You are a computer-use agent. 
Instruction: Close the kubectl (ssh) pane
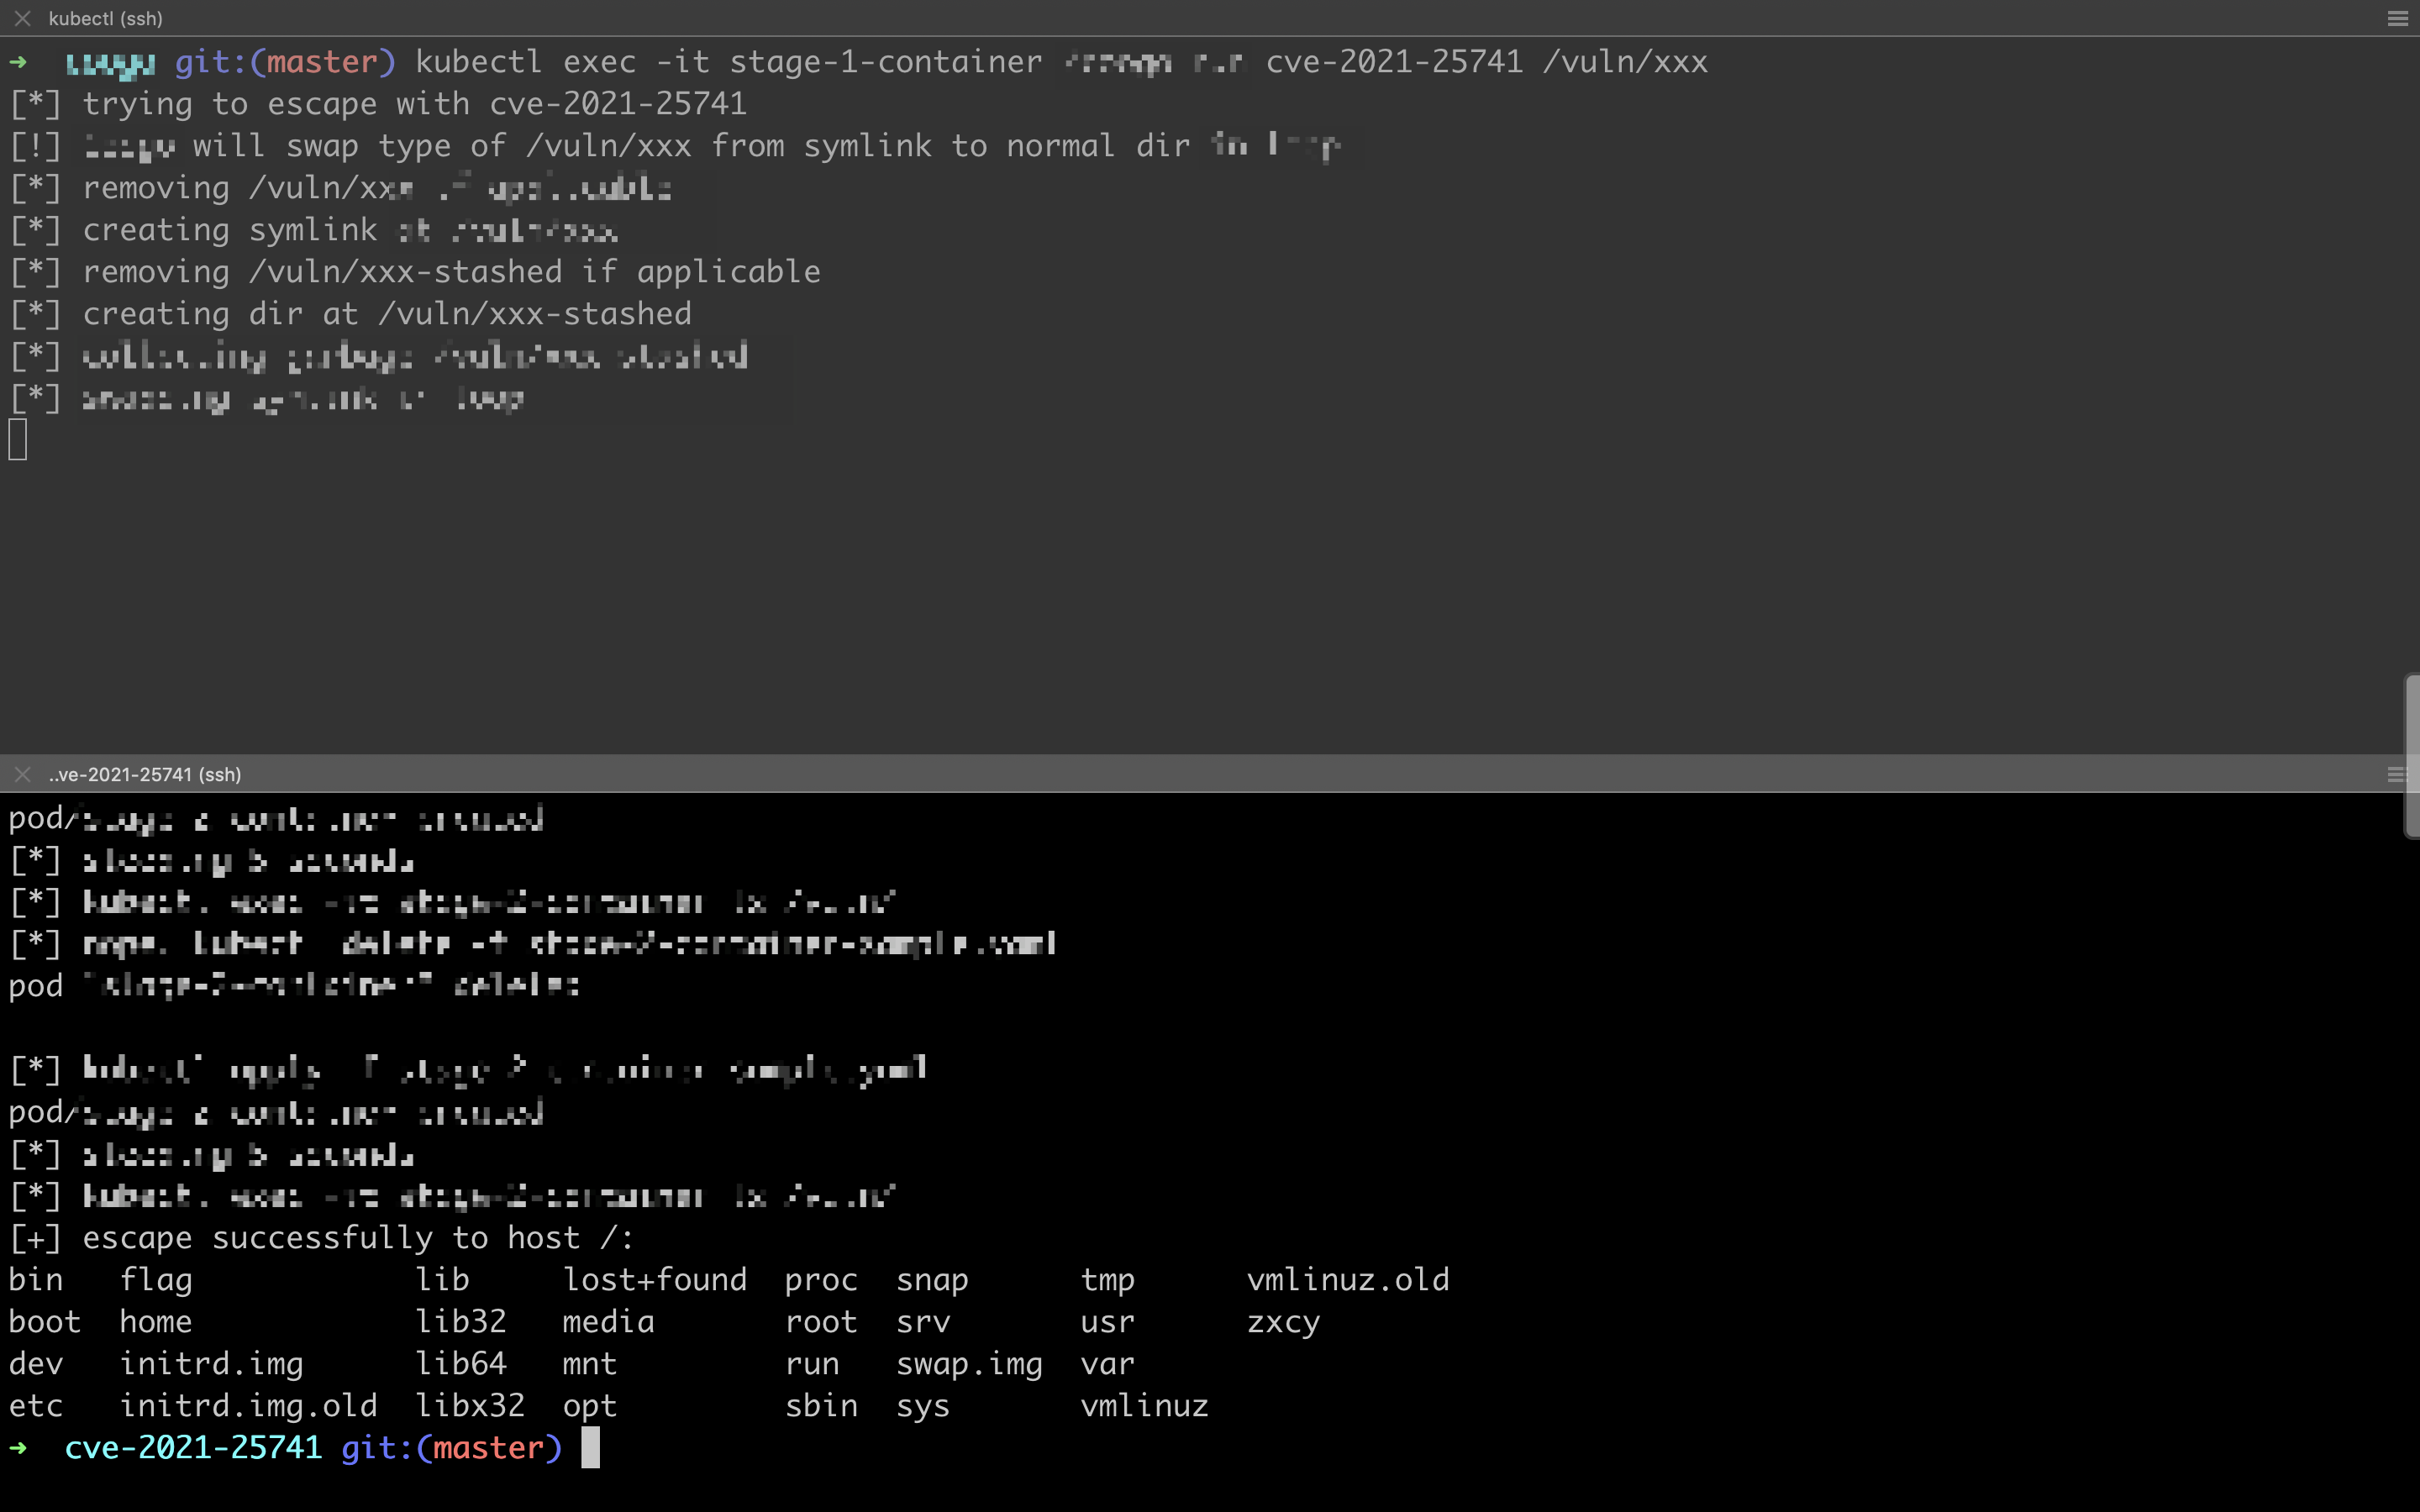point(23,18)
